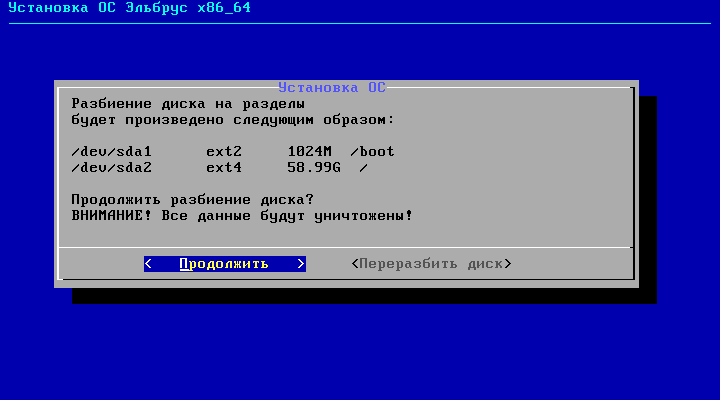Image resolution: width=720 pixels, height=400 pixels.
Task: Click the question Продолжить разбиение диска?
Action: (x=192, y=200)
